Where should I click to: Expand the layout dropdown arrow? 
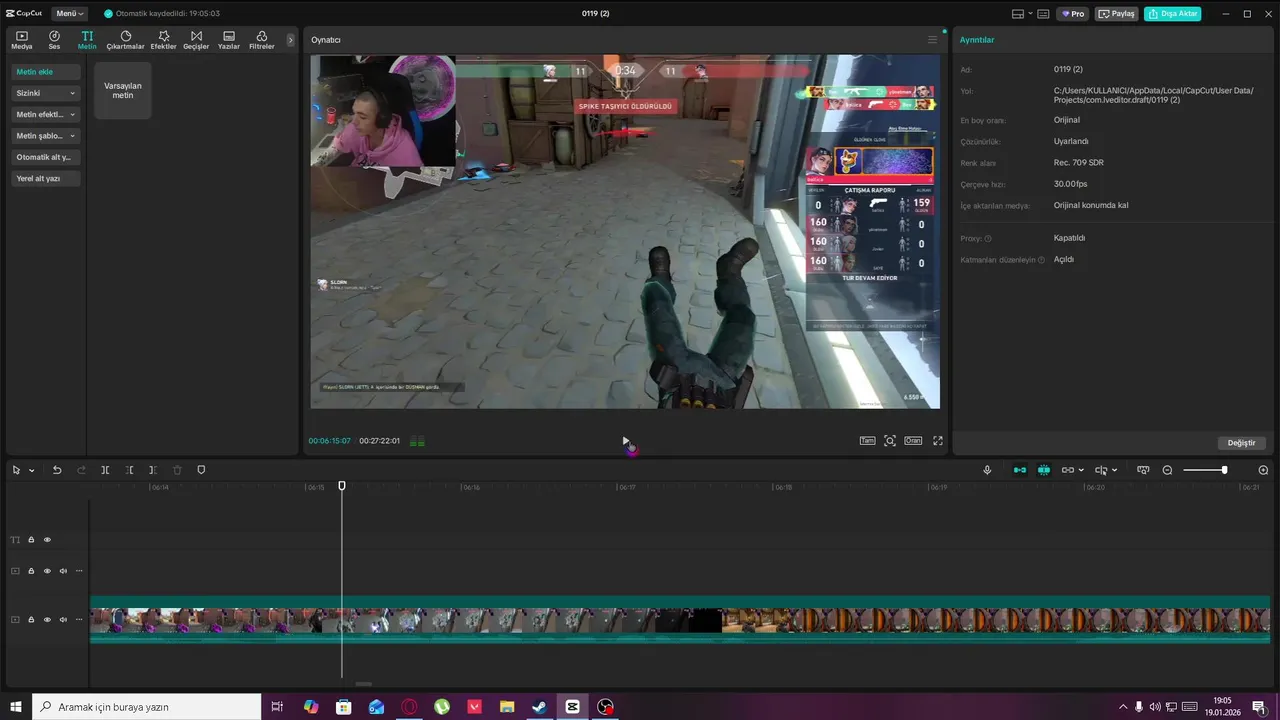(x=1030, y=14)
